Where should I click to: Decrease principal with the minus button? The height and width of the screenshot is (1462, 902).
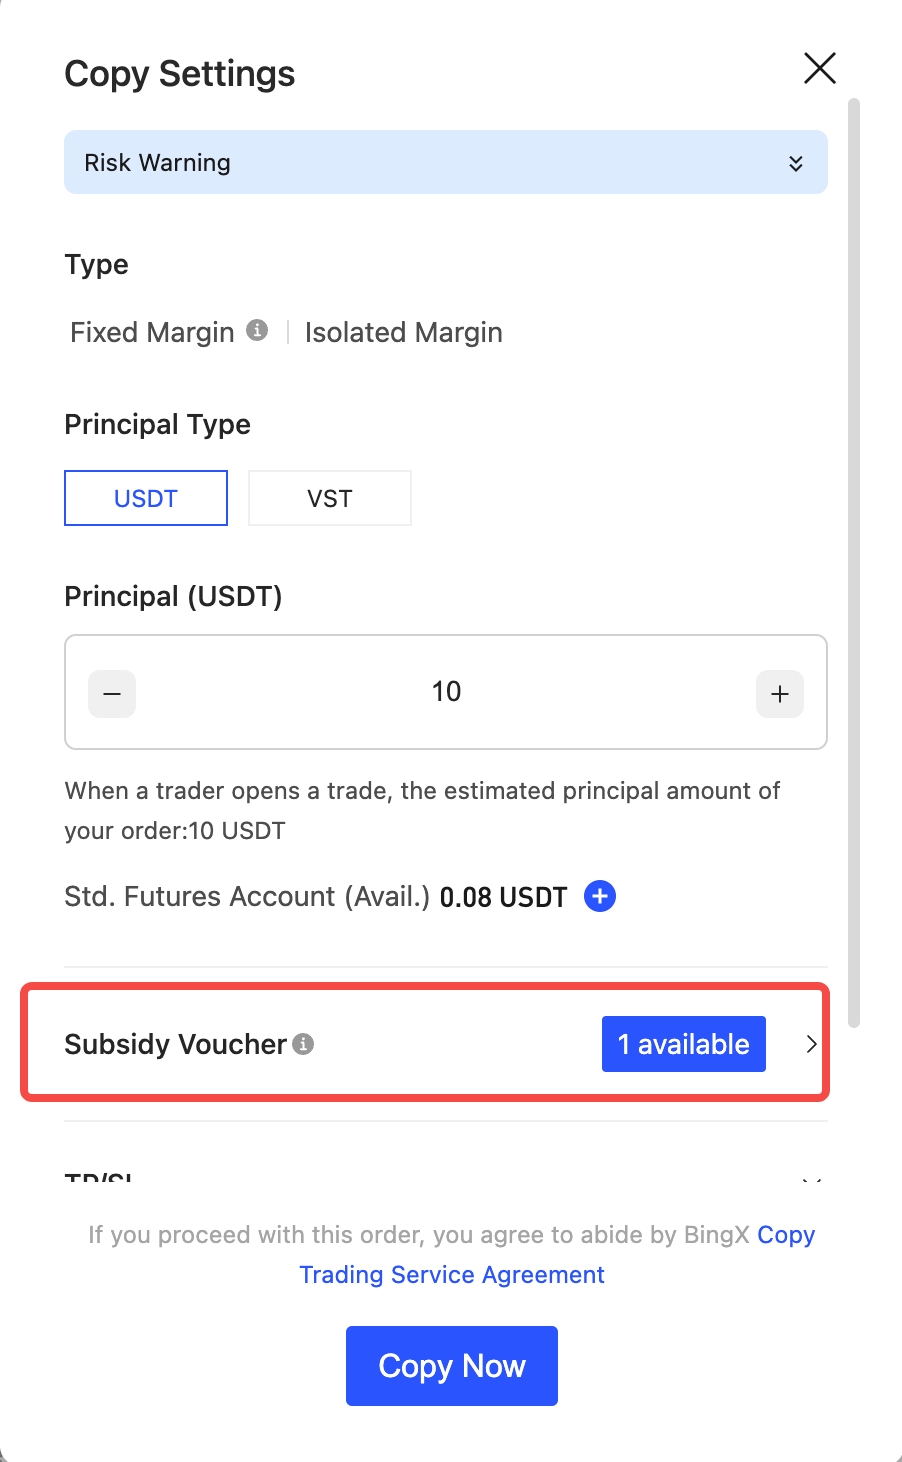[112, 694]
